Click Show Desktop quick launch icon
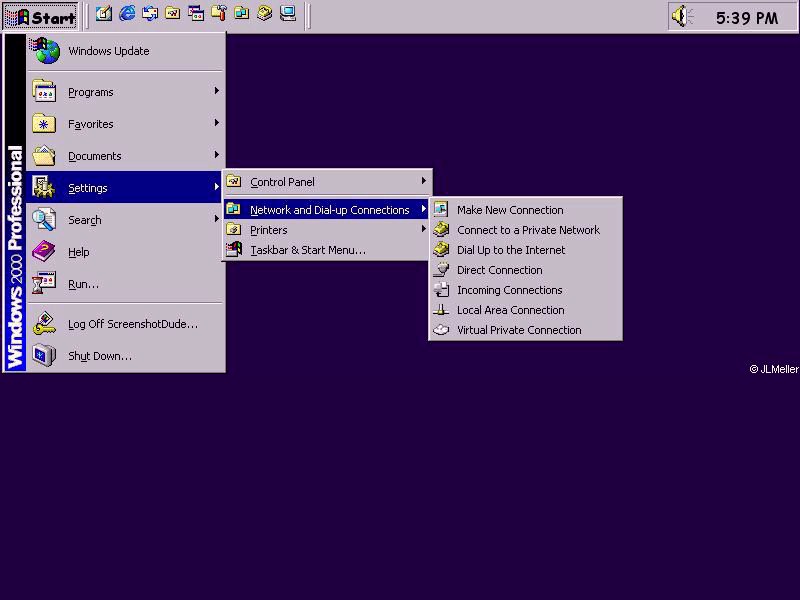This screenshot has height=600, width=800. pyautogui.click(x=104, y=14)
